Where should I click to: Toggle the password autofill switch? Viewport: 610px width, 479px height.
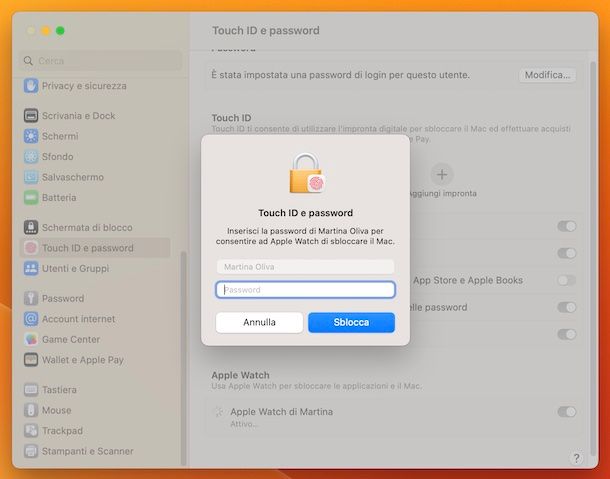(x=566, y=307)
